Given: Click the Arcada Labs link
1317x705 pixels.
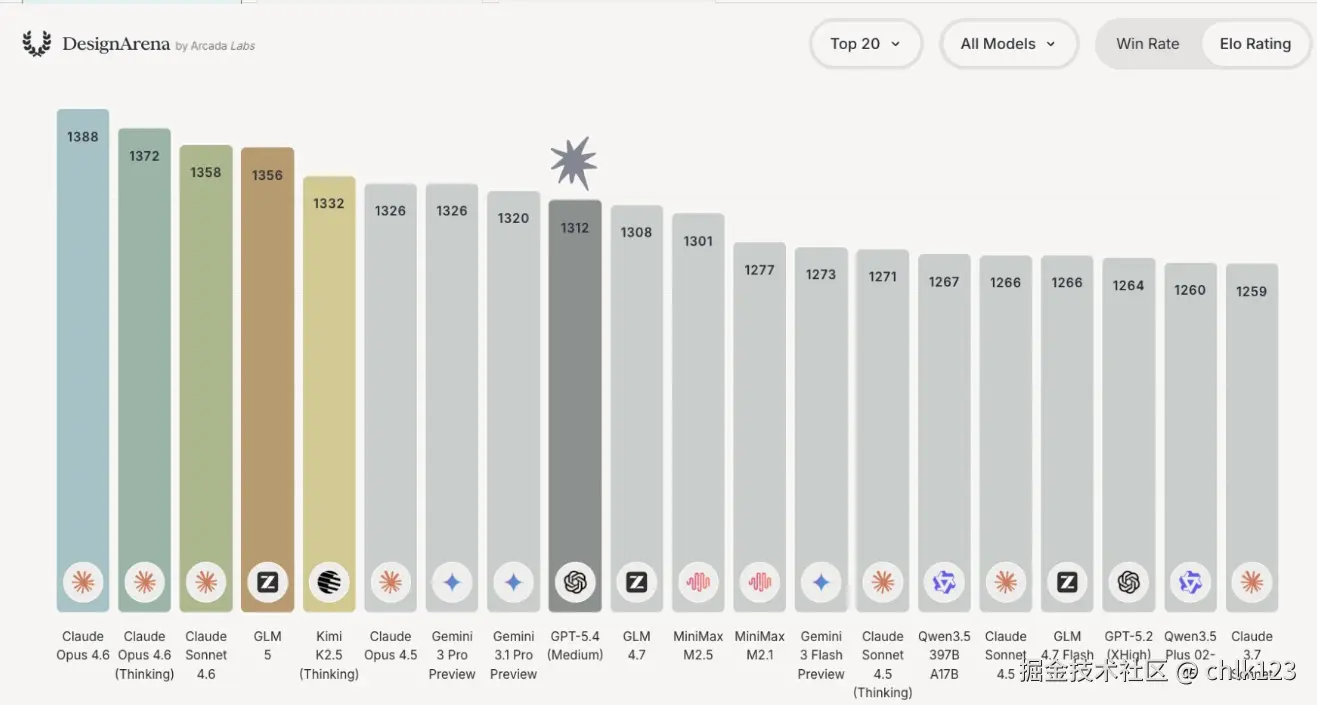Looking at the screenshot, I should (x=222, y=46).
